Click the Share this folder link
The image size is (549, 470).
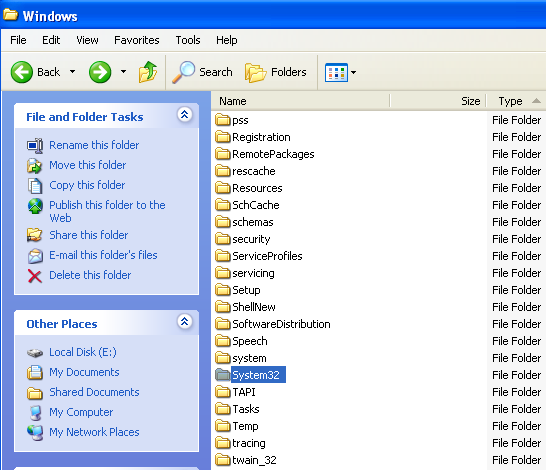89,235
